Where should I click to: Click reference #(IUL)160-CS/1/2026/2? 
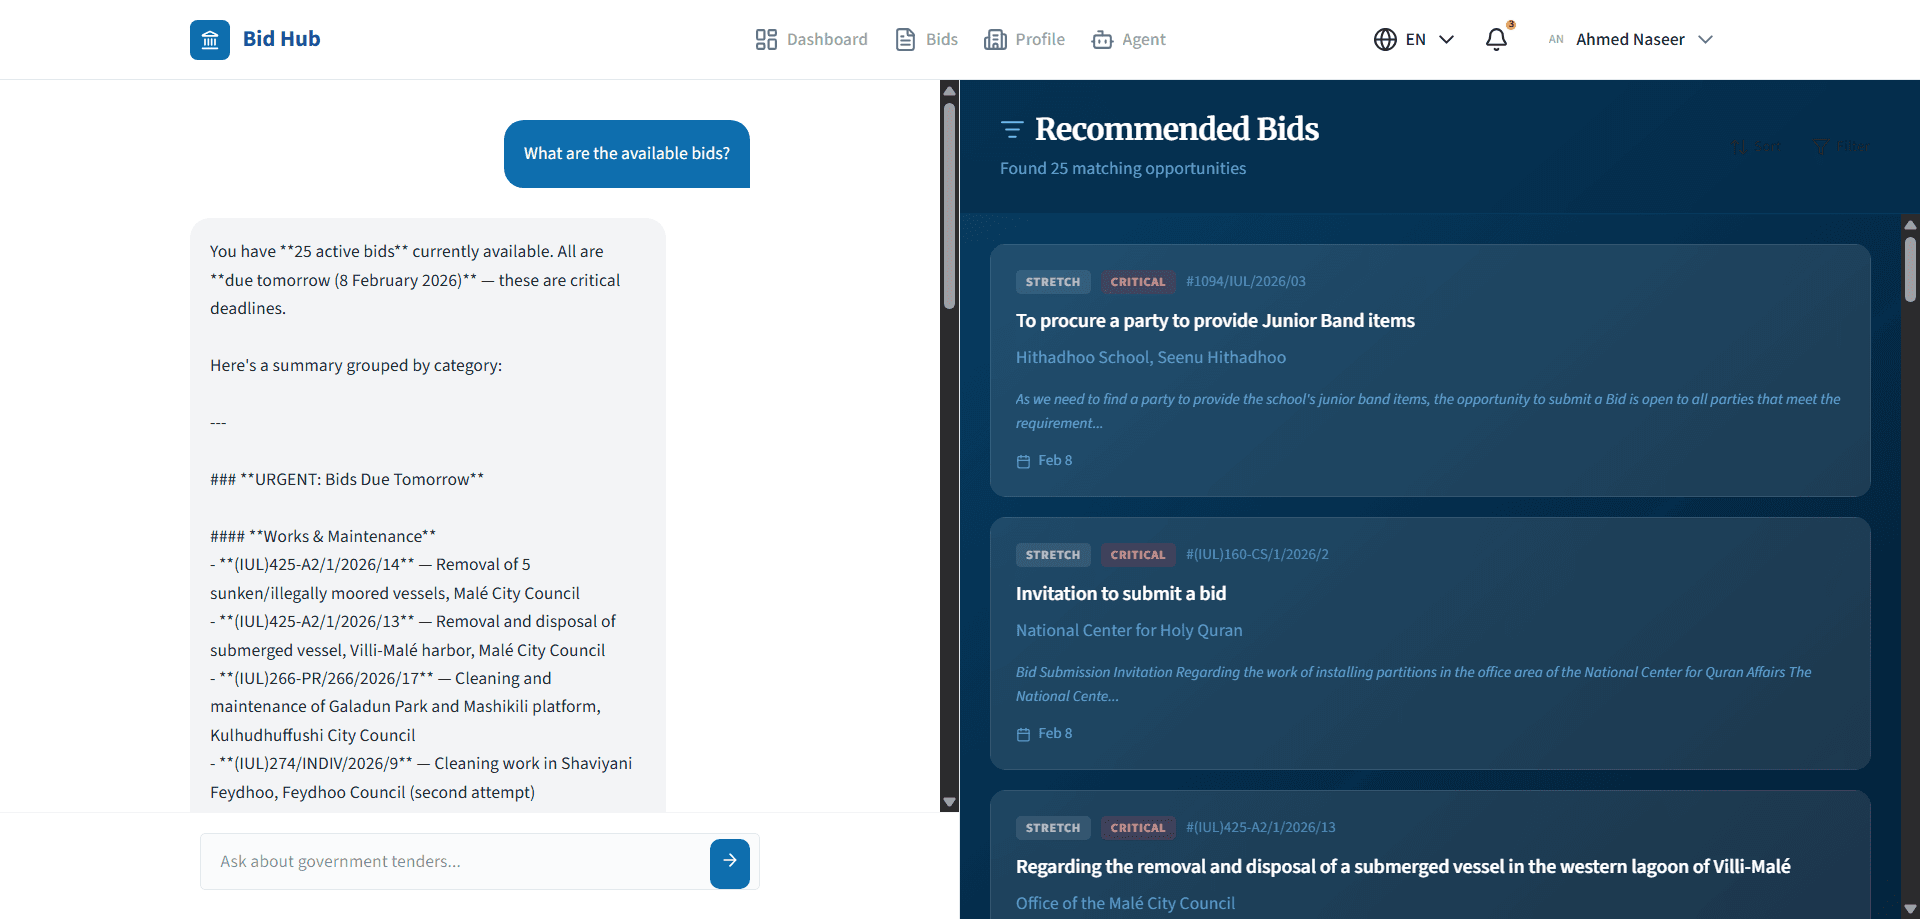pos(1257,555)
